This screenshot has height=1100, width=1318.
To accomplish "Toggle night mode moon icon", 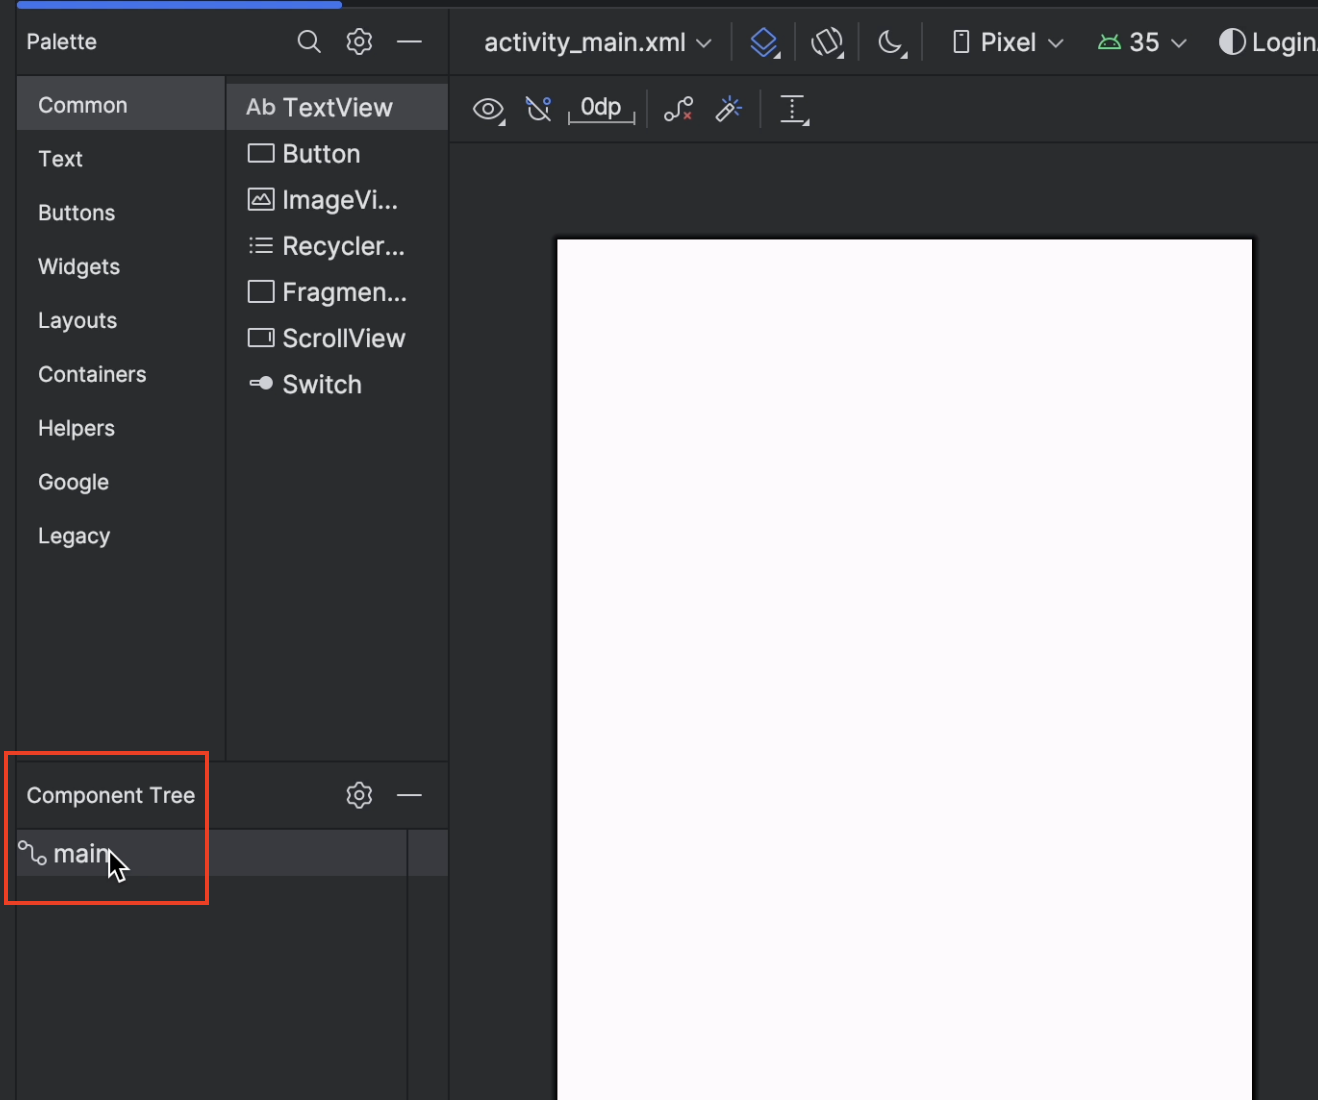I will click(892, 42).
